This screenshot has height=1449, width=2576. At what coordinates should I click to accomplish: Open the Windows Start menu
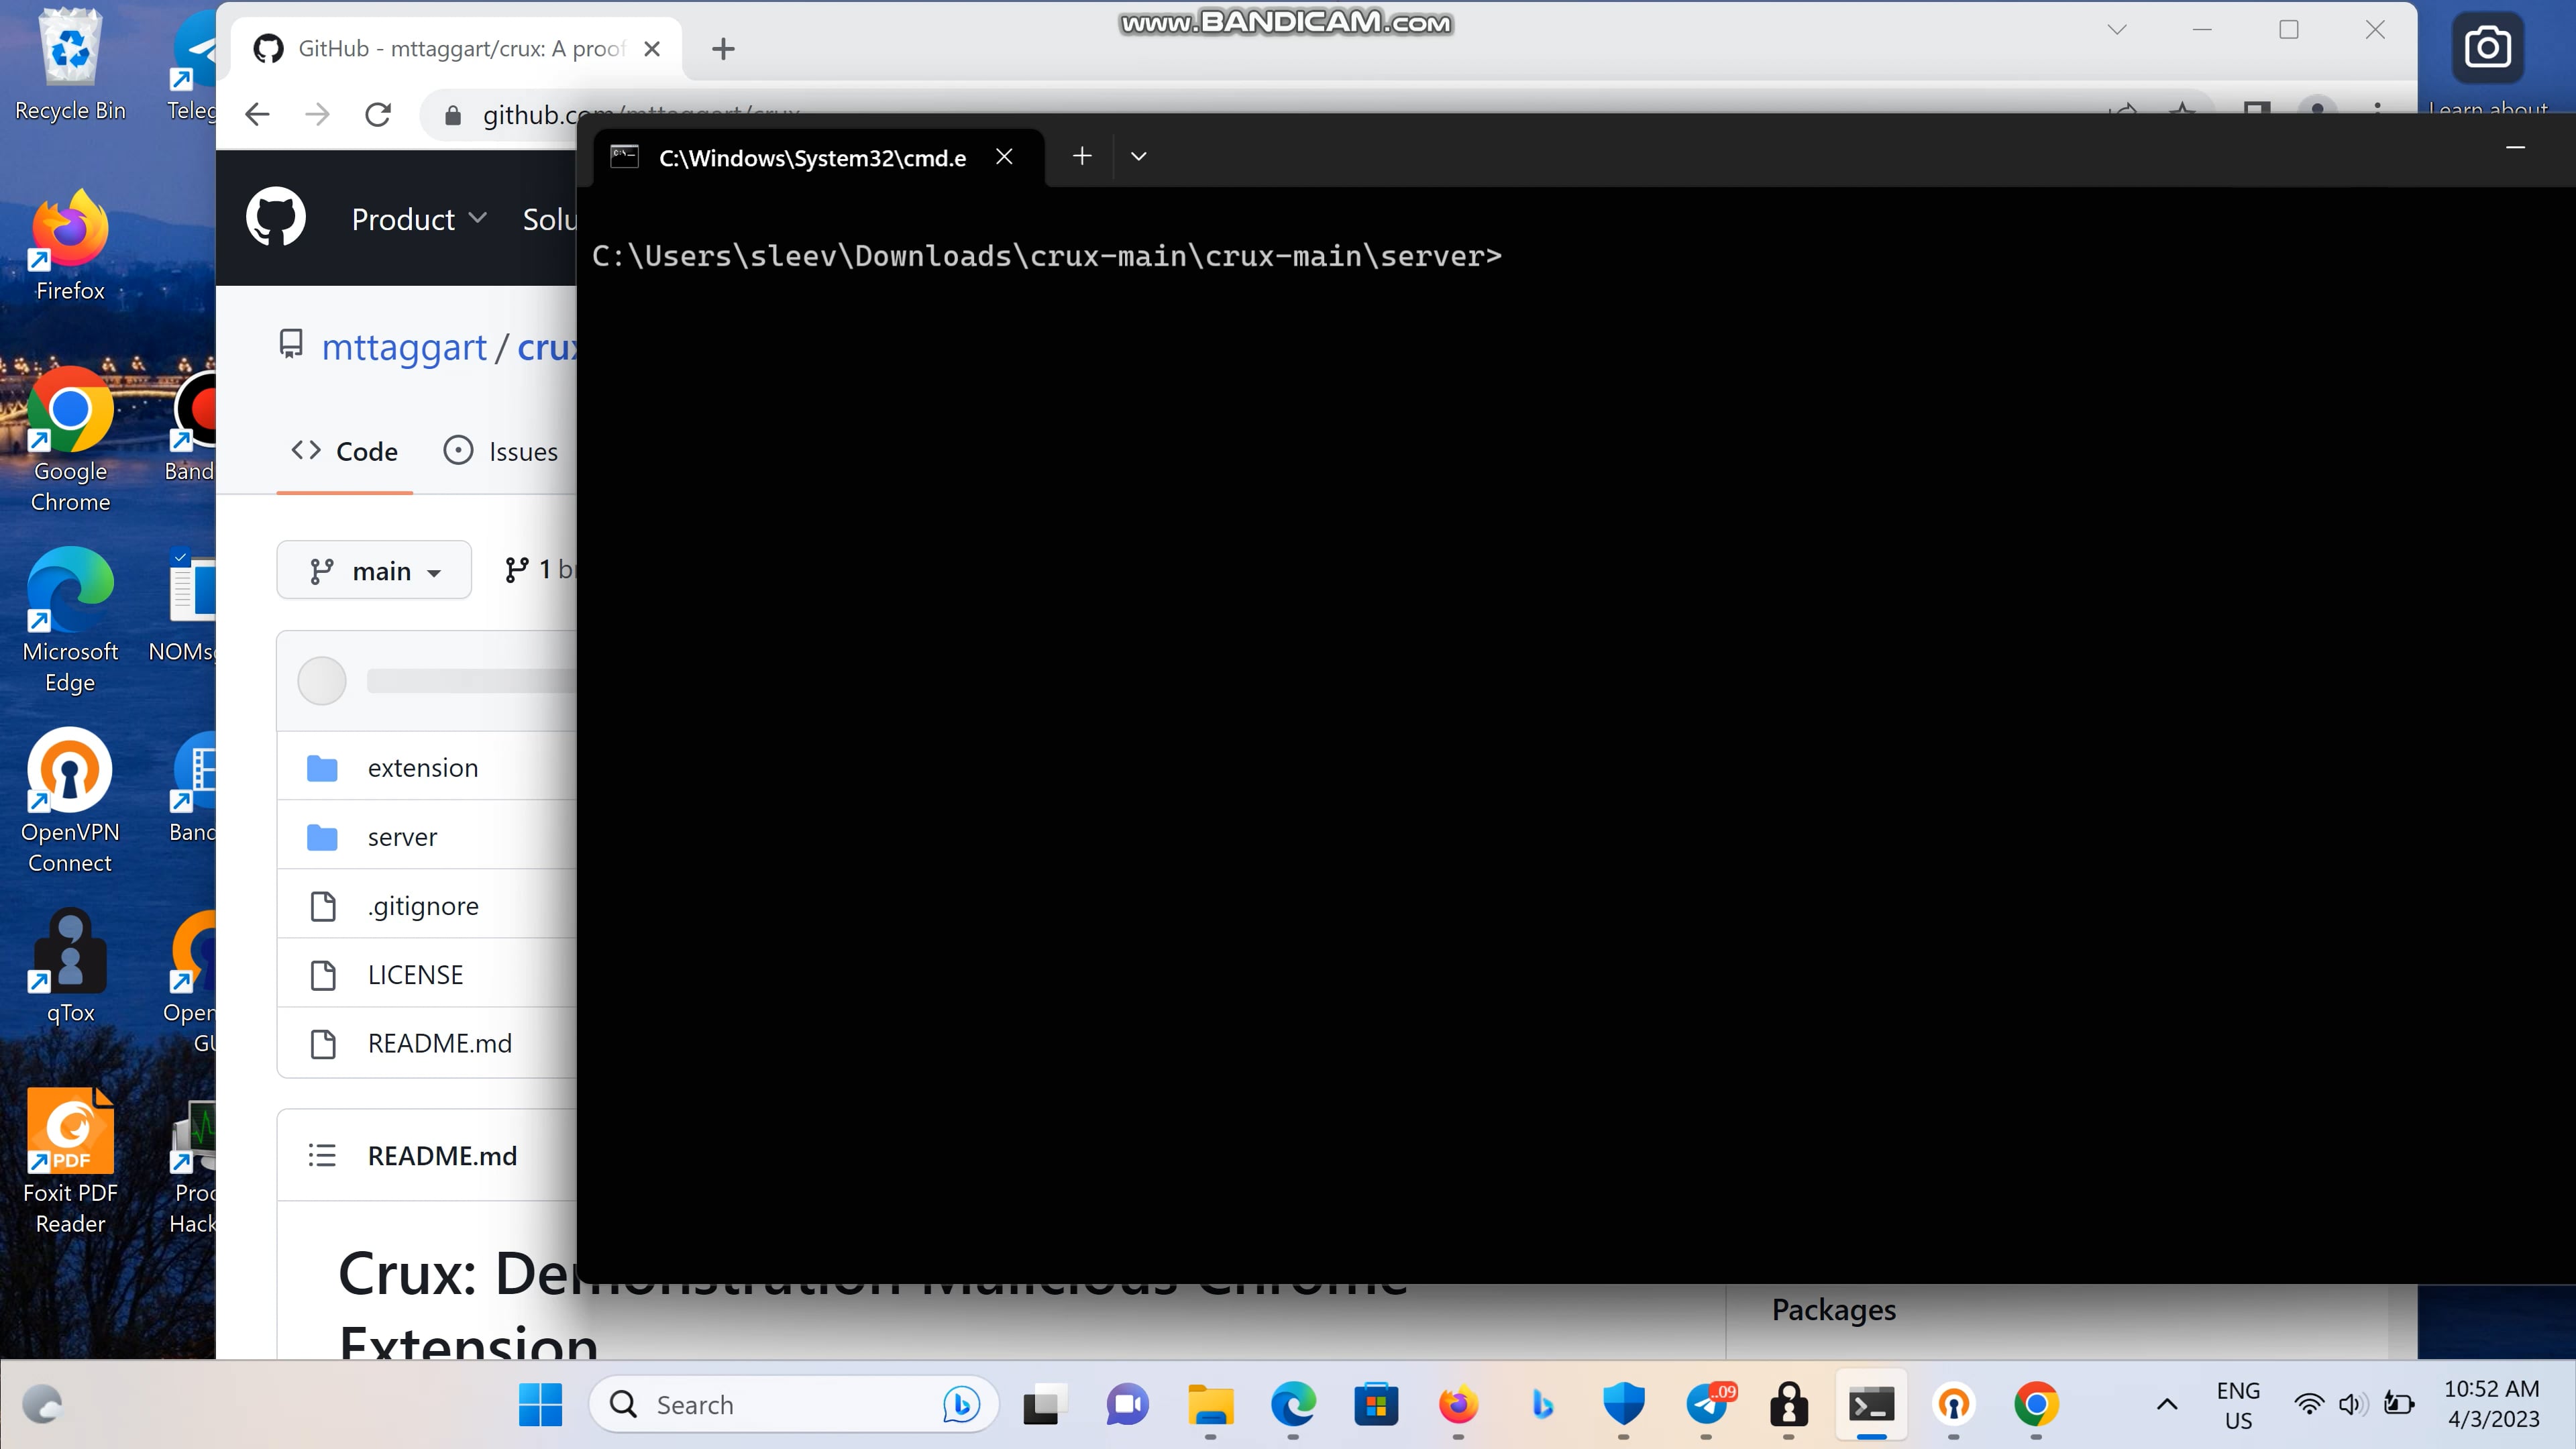[x=540, y=1405]
